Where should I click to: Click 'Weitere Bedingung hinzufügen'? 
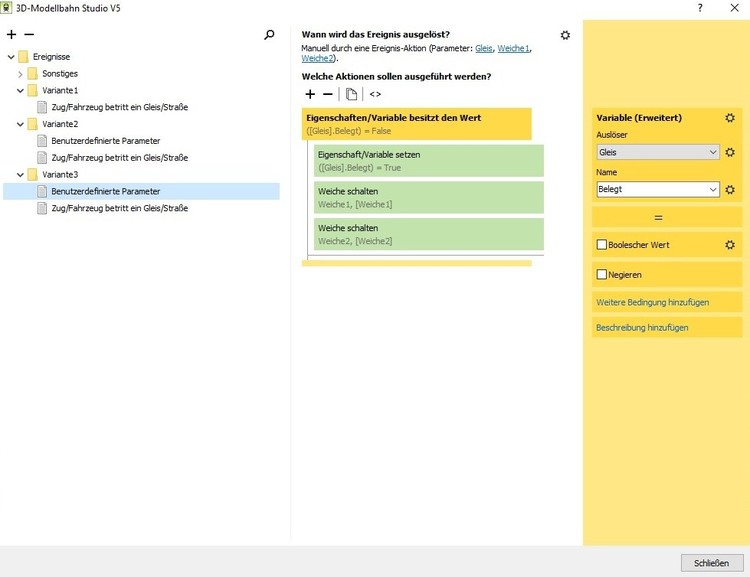[x=652, y=302]
